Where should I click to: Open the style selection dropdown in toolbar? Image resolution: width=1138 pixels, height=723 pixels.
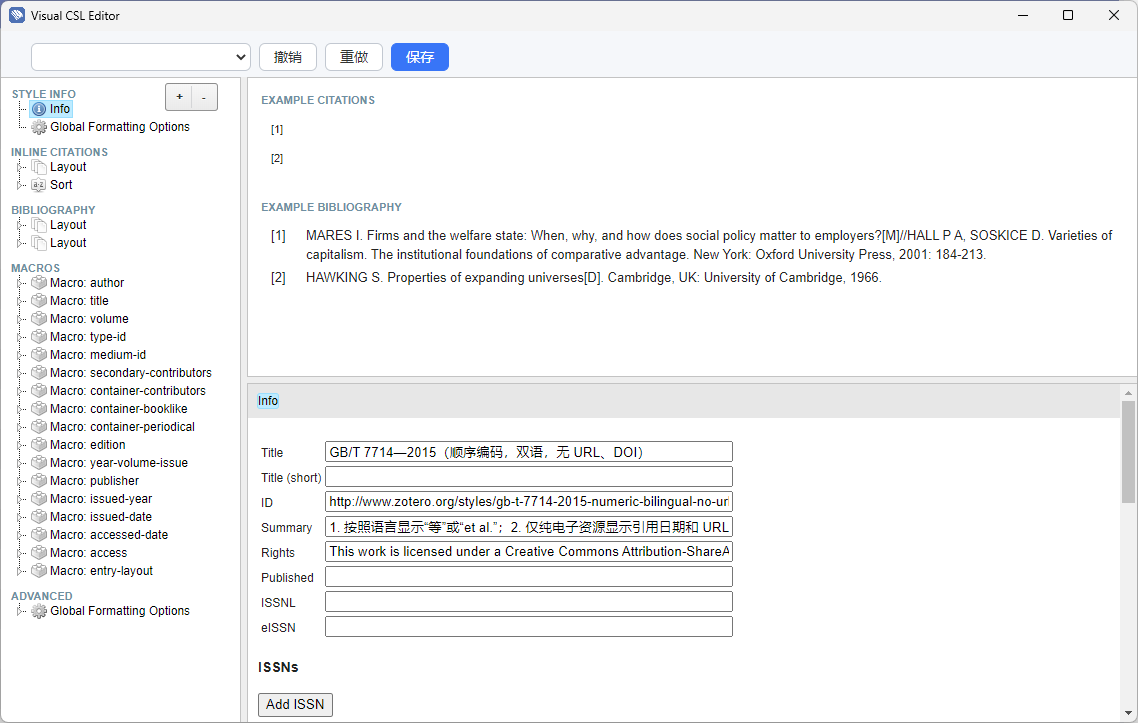[140, 57]
